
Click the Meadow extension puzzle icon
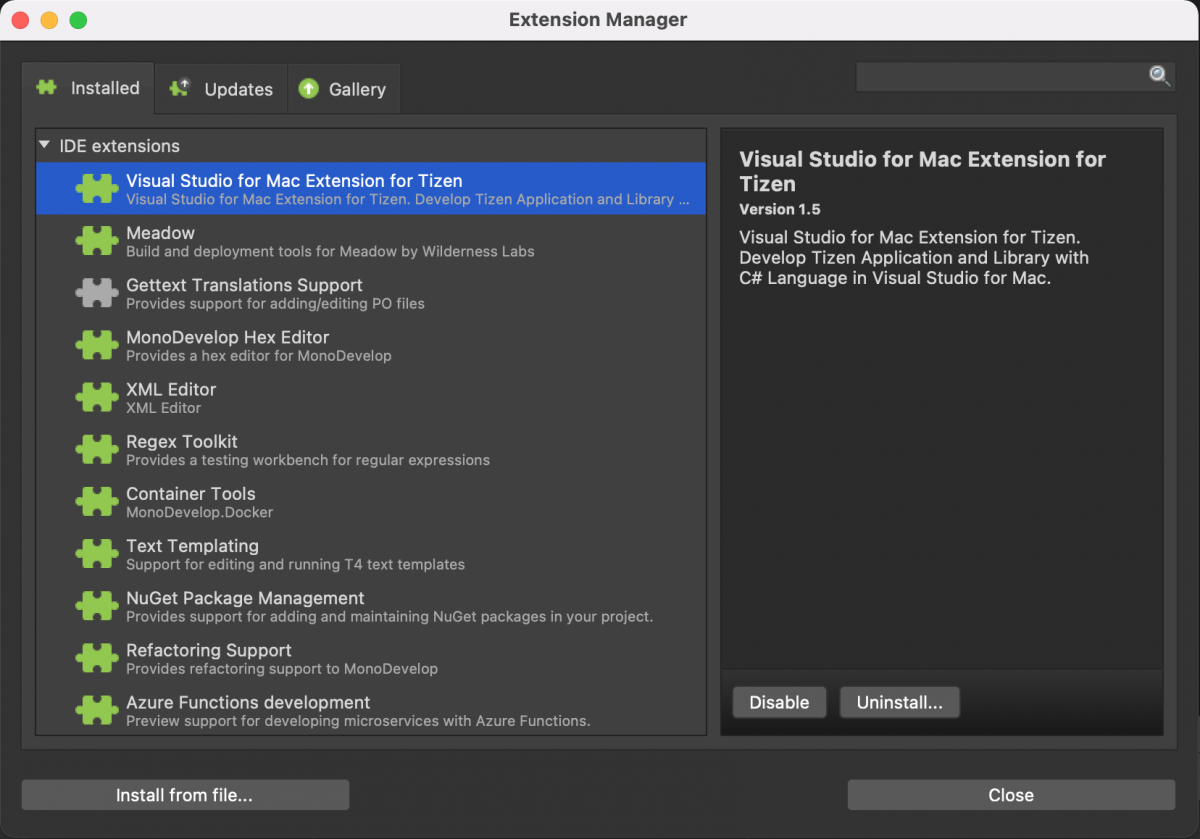coord(97,241)
